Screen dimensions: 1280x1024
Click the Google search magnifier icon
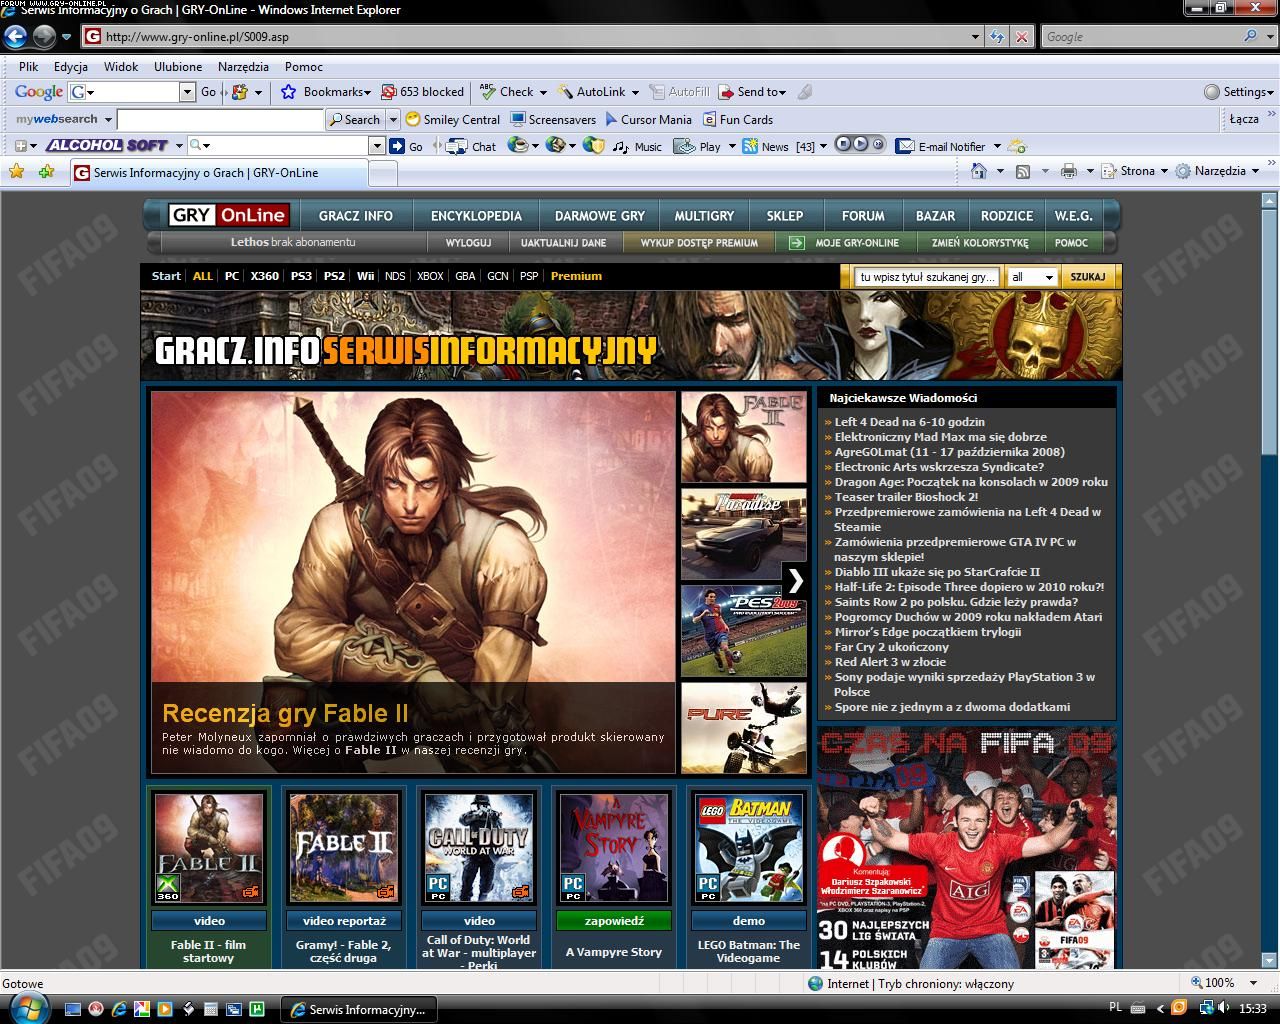[1251, 36]
